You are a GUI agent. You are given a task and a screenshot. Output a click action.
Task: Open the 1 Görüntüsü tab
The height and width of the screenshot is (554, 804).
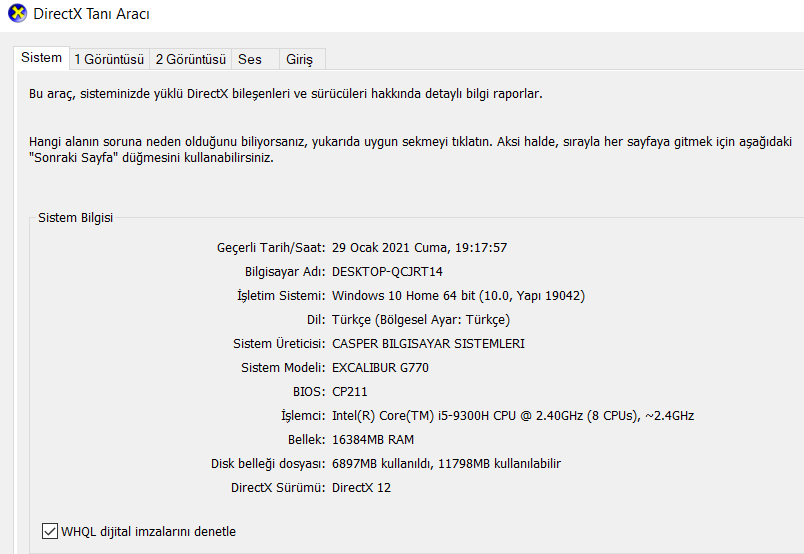(109, 60)
